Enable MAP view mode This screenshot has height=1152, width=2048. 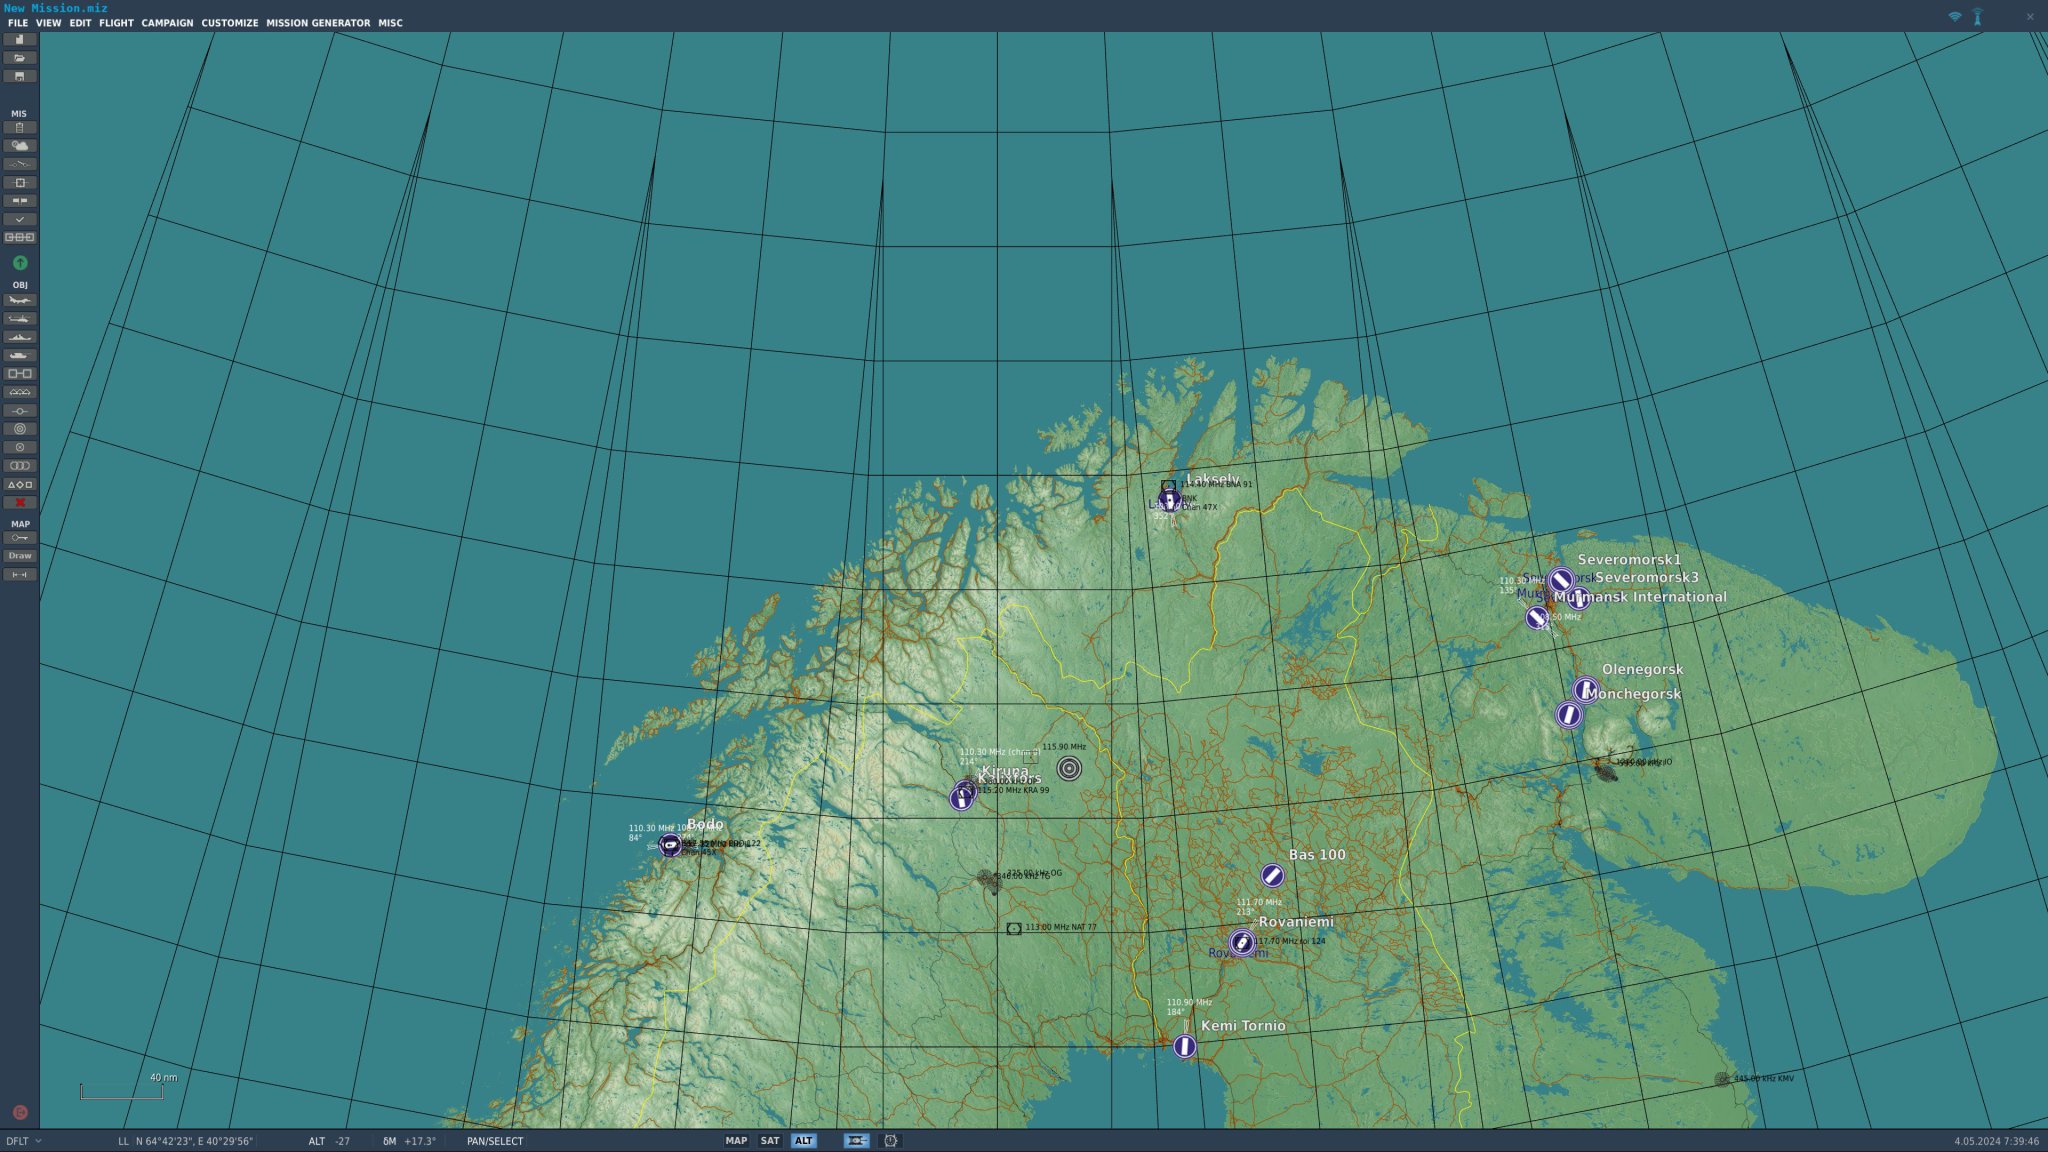click(x=737, y=1140)
